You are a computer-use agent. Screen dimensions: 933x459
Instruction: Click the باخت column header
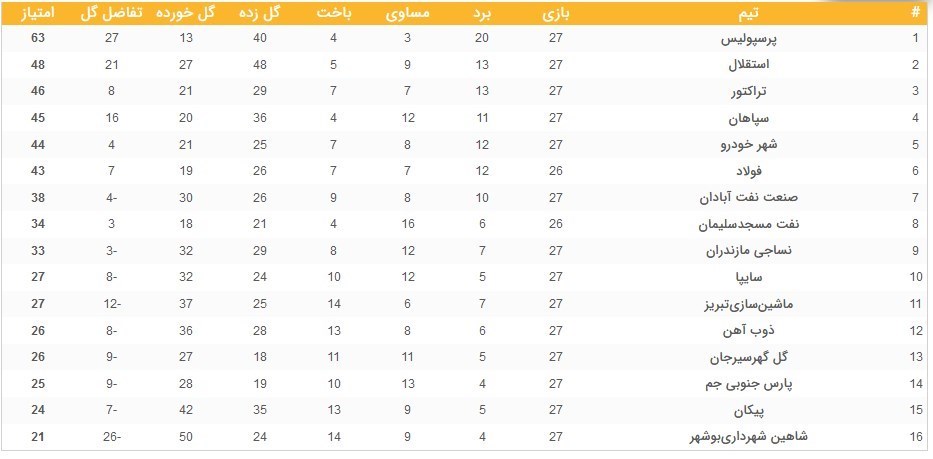tap(333, 13)
